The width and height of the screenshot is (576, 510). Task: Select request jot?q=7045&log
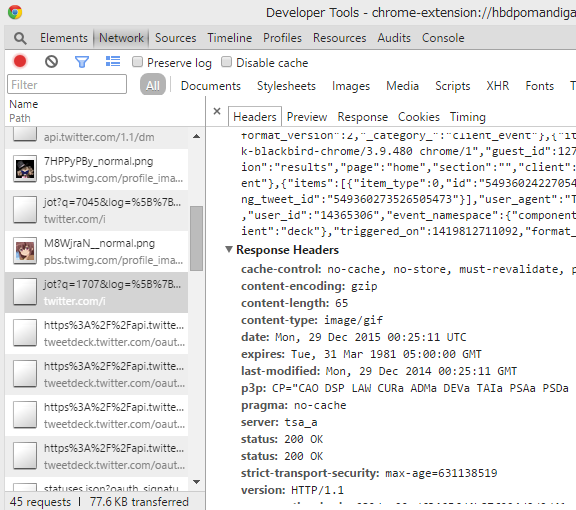pyautogui.click(x=97, y=211)
